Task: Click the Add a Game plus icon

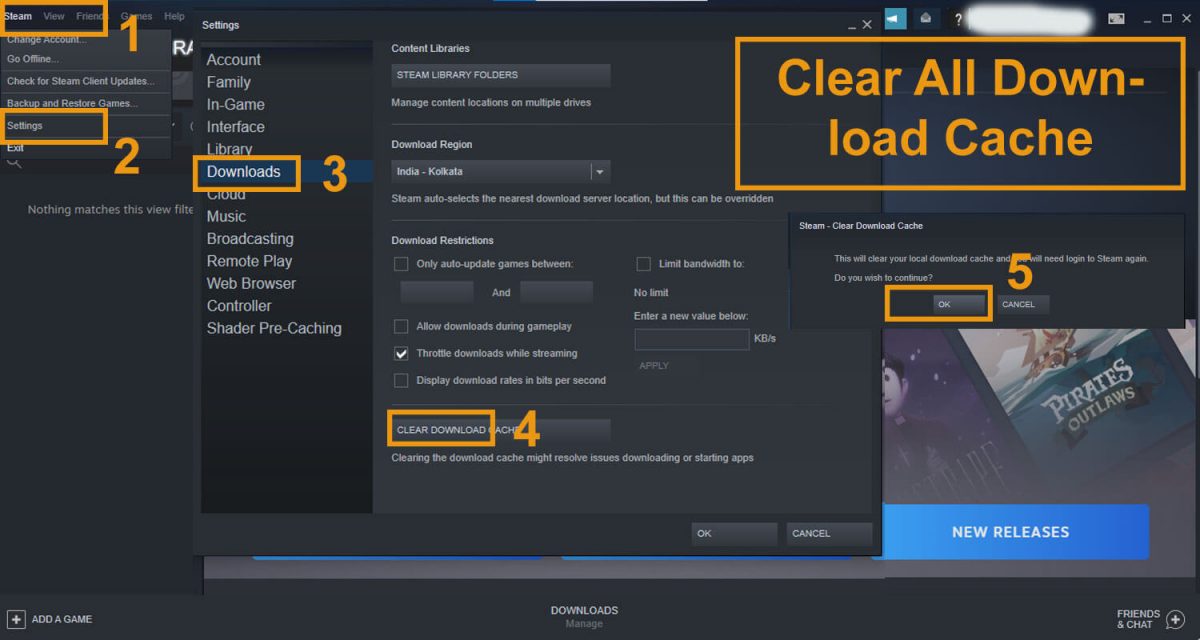Action: (14, 619)
